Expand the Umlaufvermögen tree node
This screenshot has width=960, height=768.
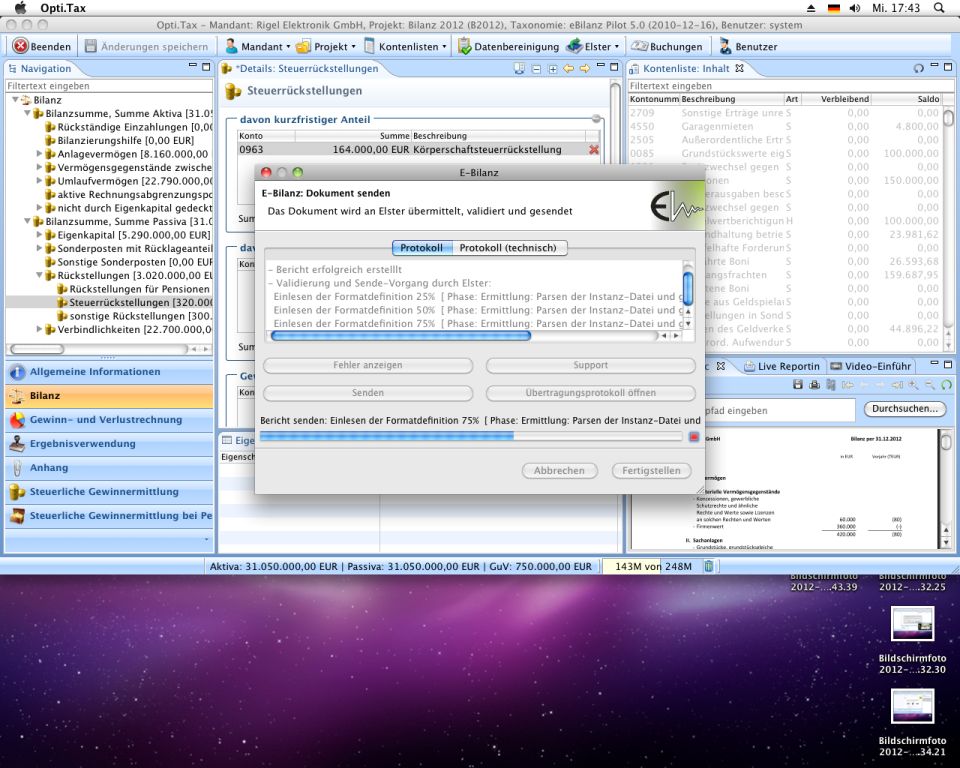(39, 181)
